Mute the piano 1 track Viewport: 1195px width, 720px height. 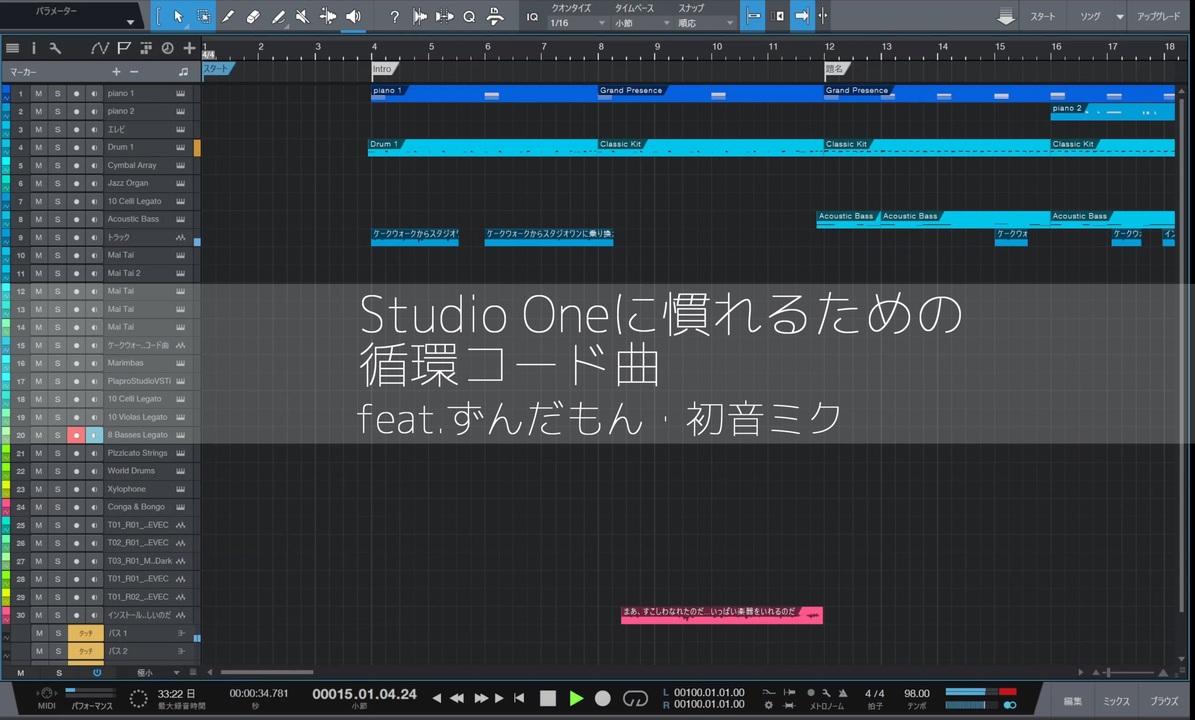38,94
